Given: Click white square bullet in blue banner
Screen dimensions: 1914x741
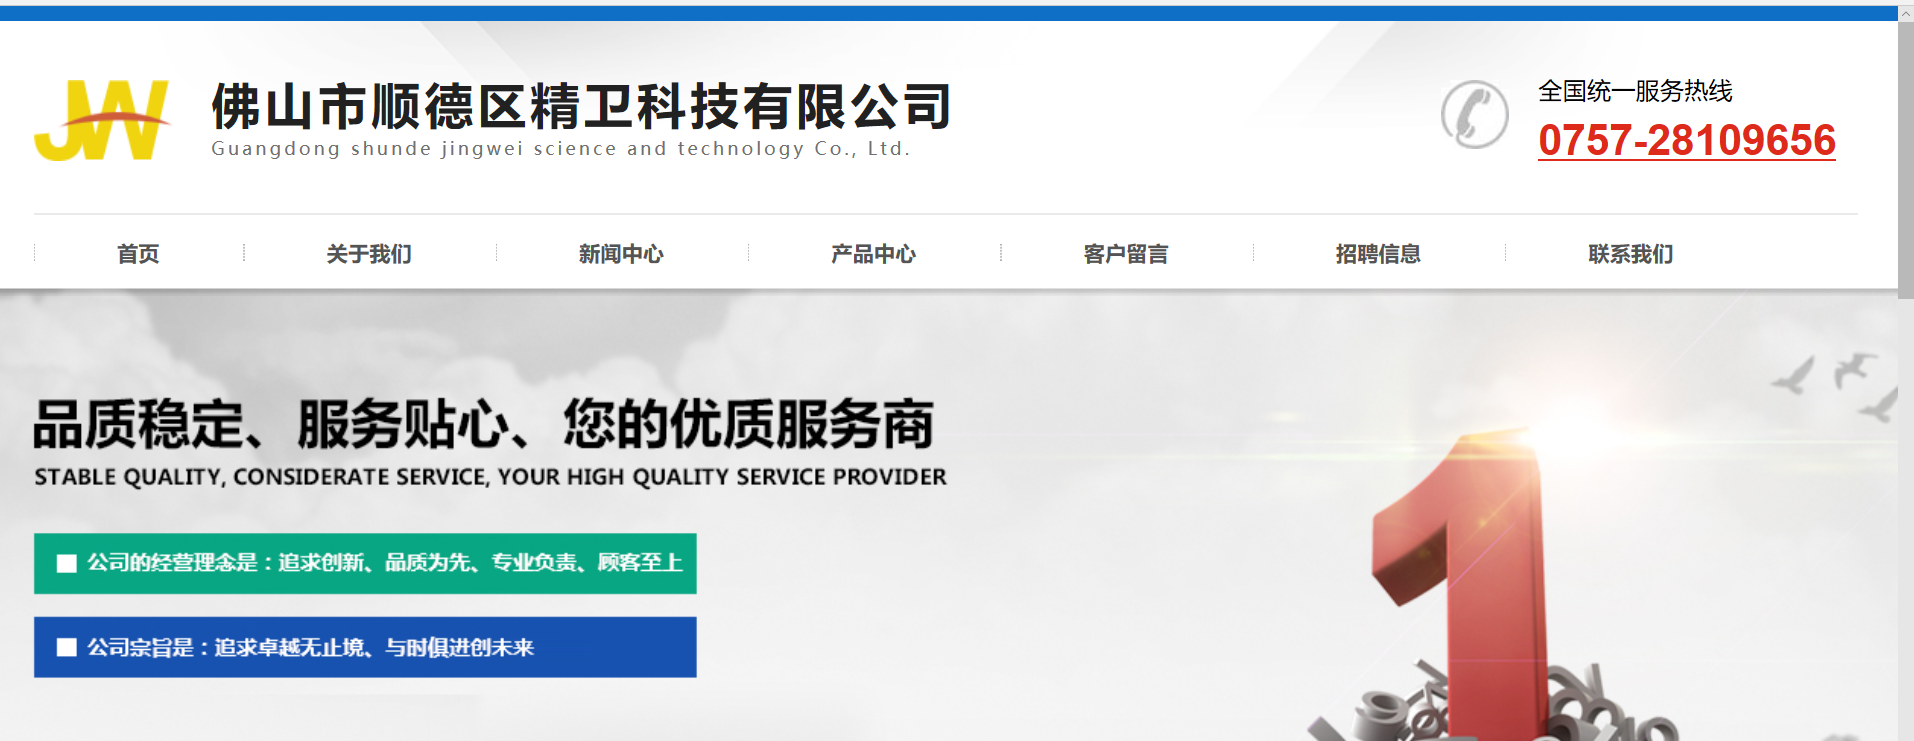Looking at the screenshot, I should coord(67,647).
